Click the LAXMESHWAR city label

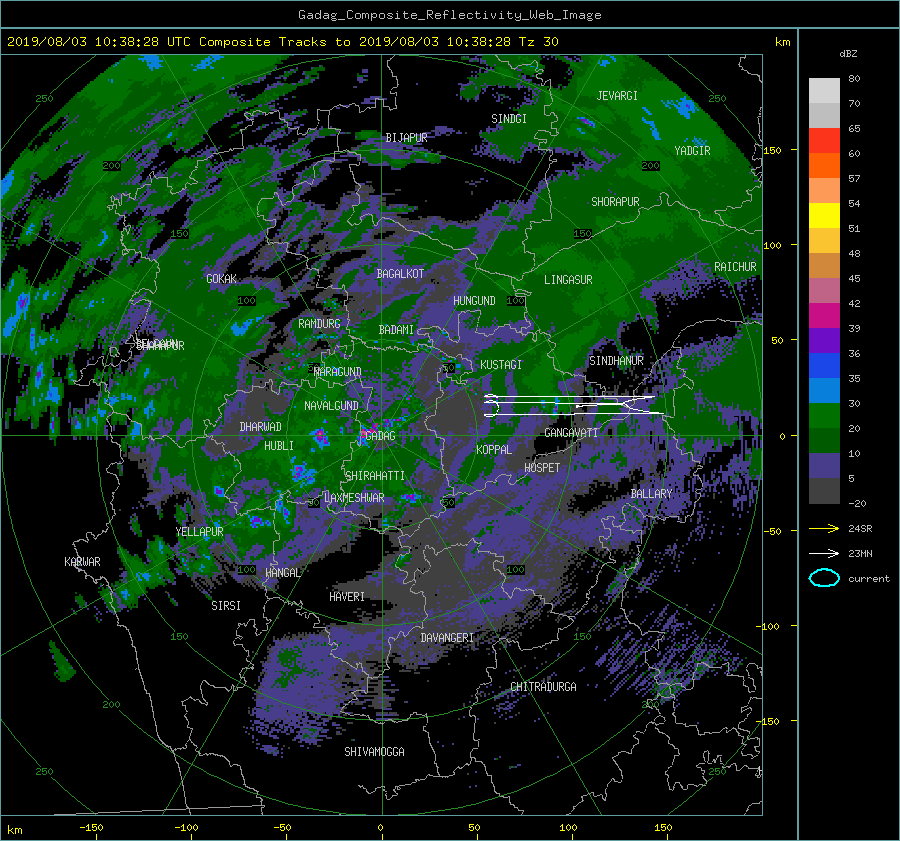[x=354, y=498]
